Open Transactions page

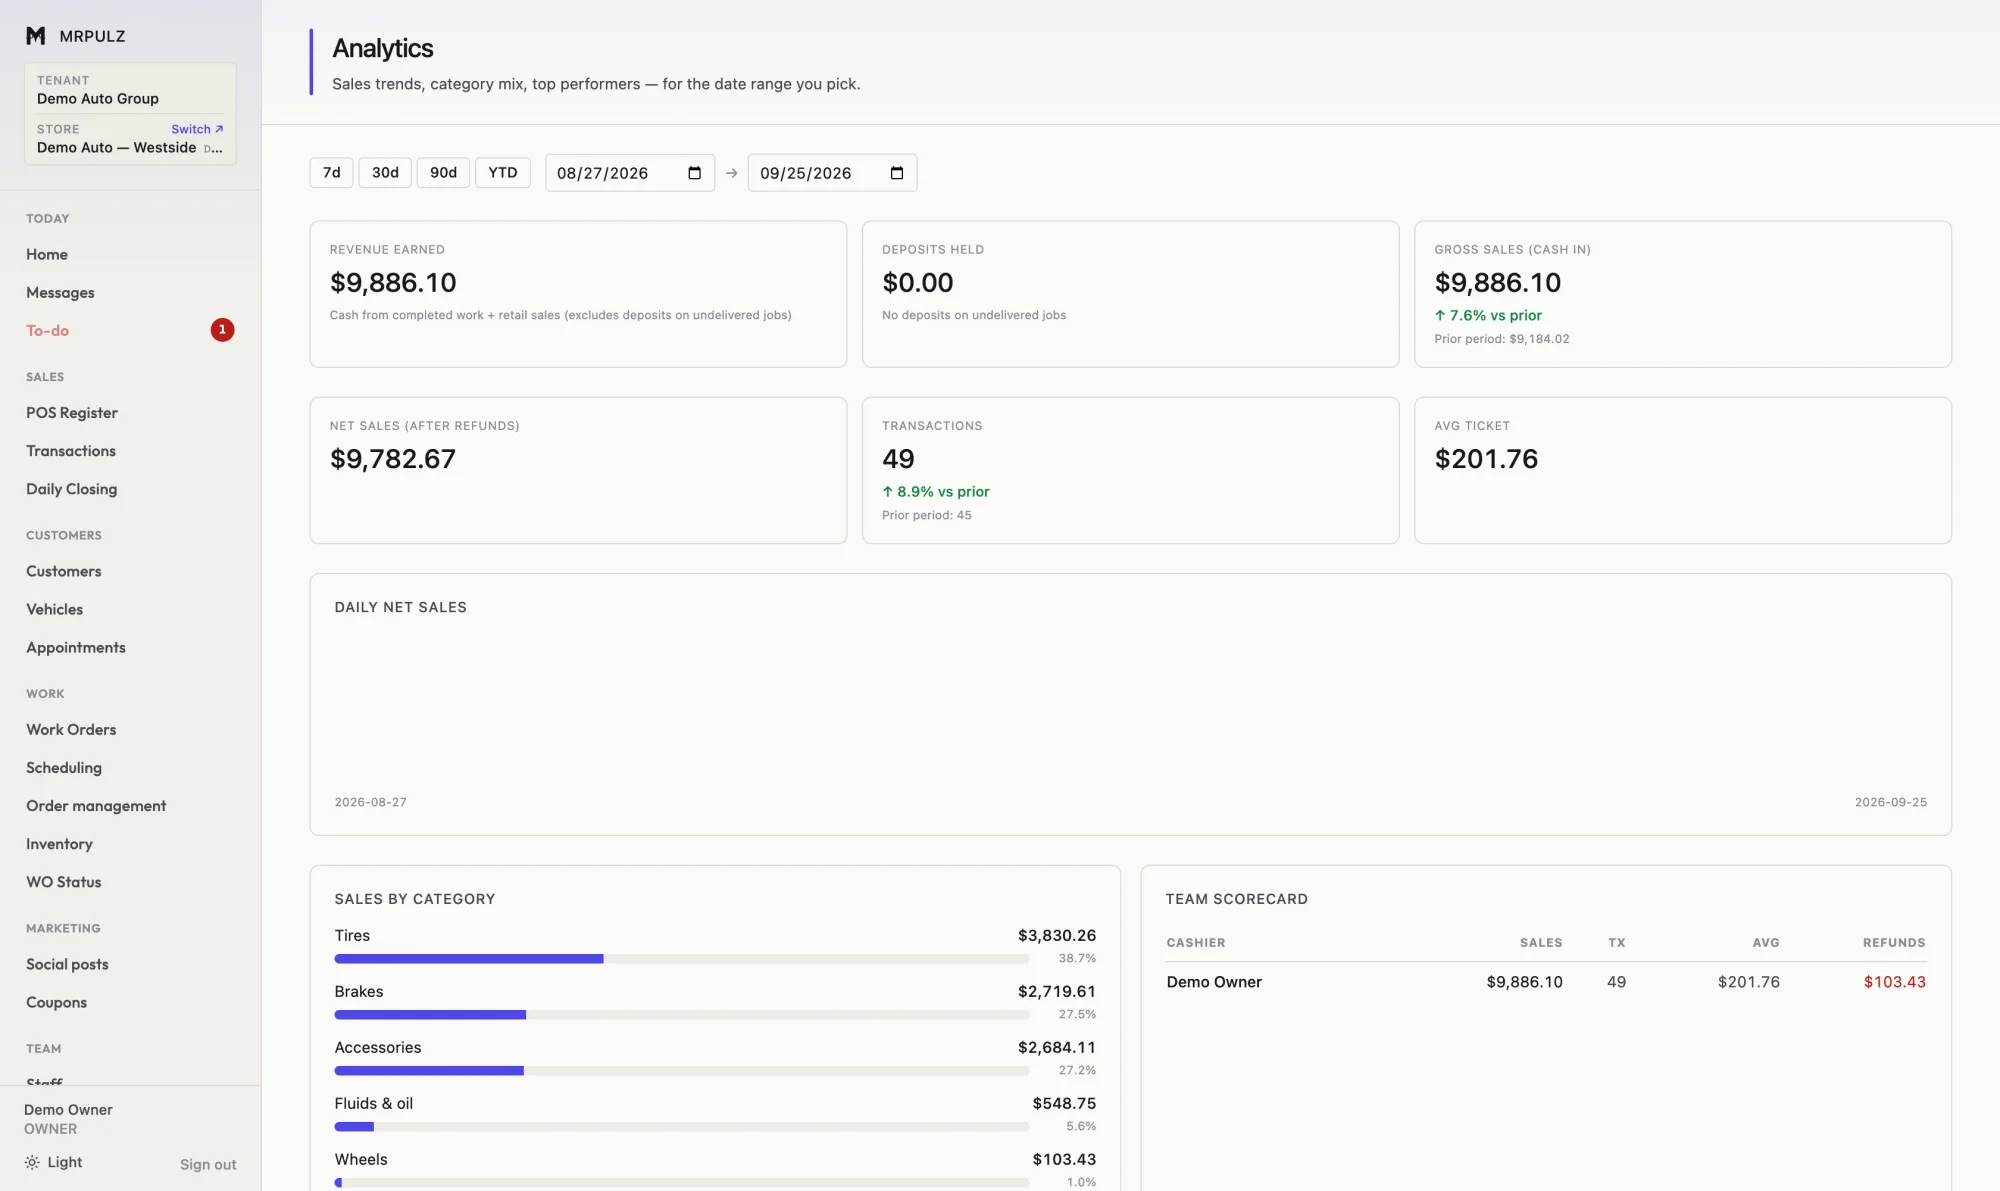[x=71, y=451]
